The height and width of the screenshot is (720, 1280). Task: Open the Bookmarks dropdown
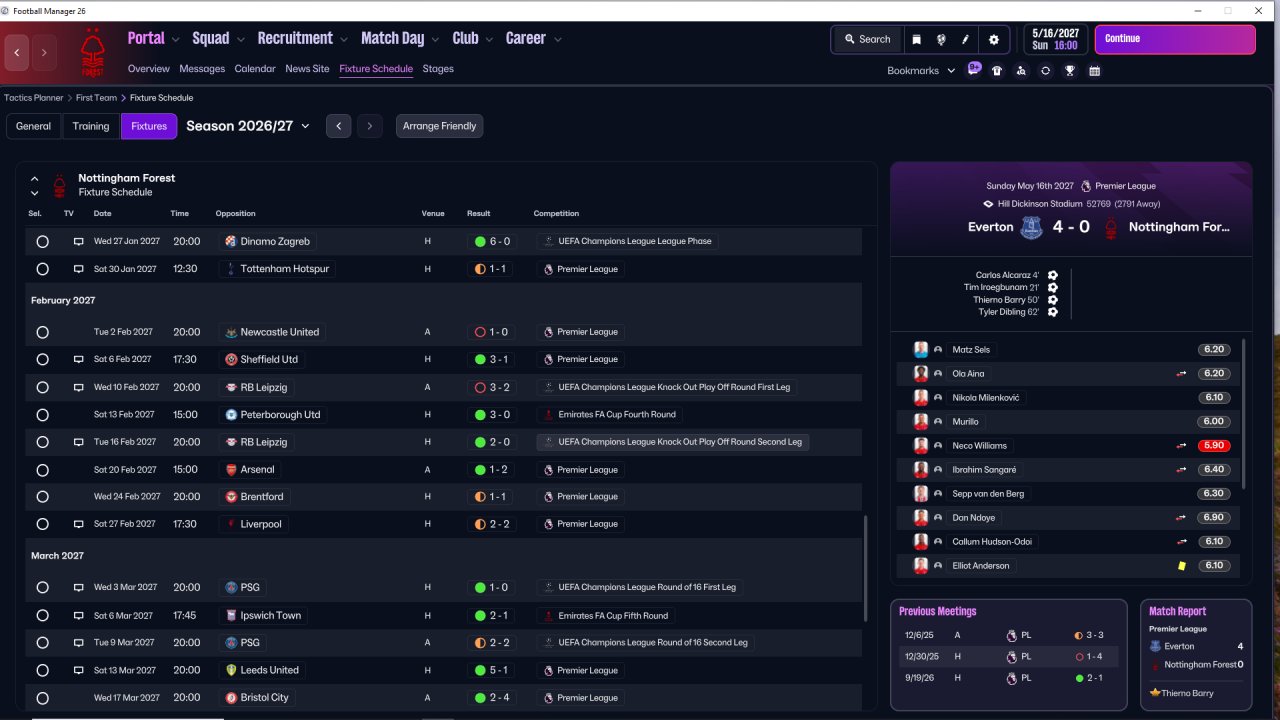point(921,71)
